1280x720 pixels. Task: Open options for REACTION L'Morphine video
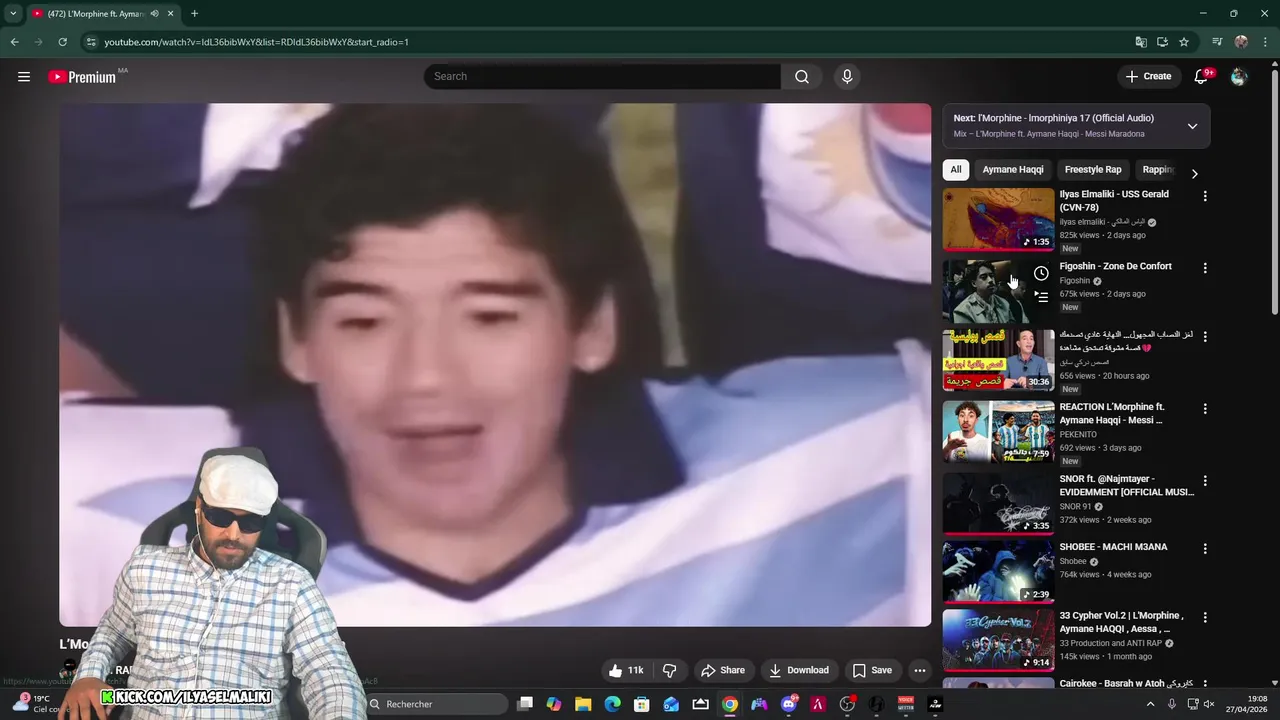[1205, 409]
